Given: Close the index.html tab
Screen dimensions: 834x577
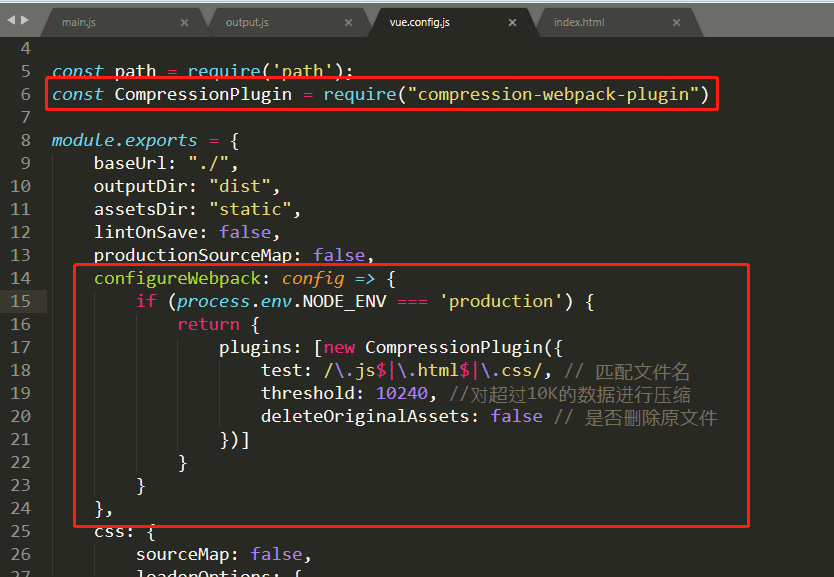Looking at the screenshot, I should click(x=677, y=22).
